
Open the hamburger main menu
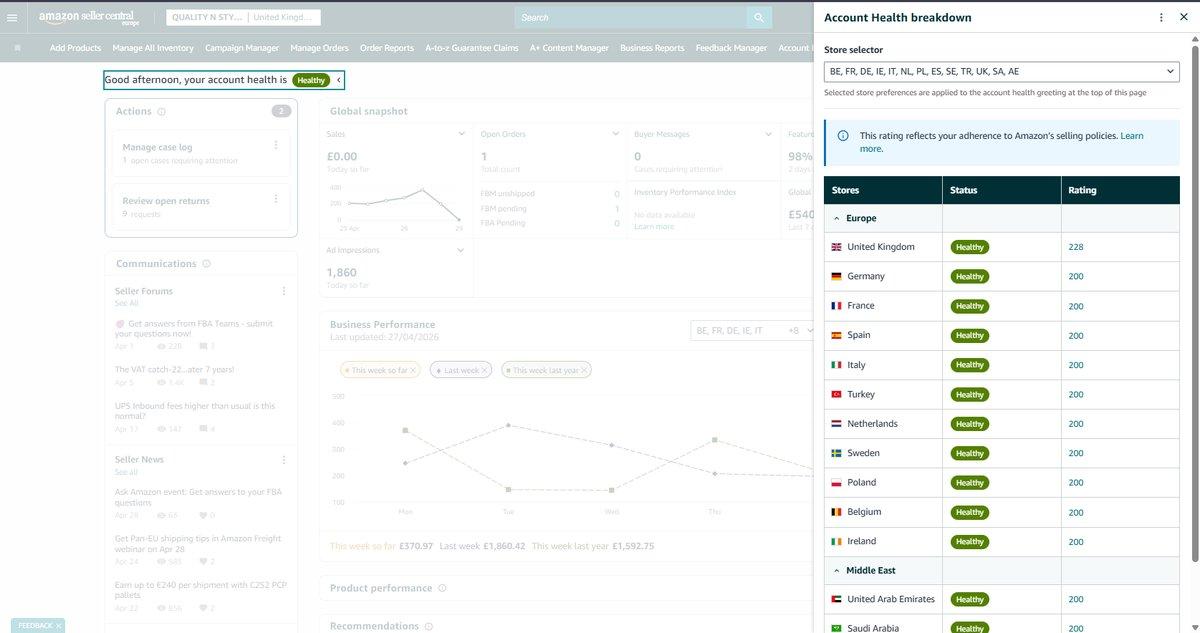[x=12, y=17]
